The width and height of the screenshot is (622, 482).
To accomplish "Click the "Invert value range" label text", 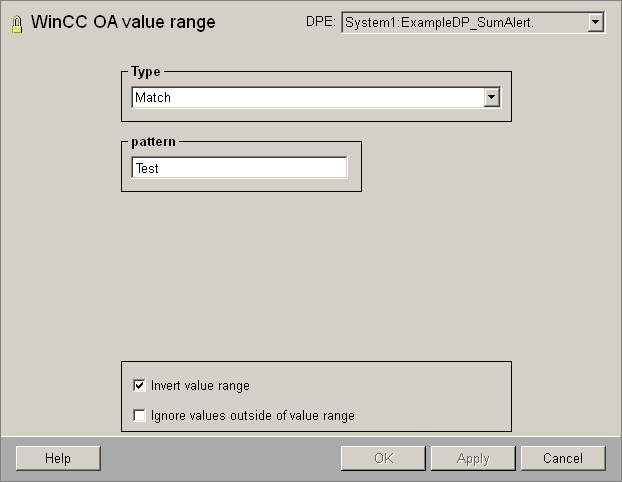I will pos(200,385).
